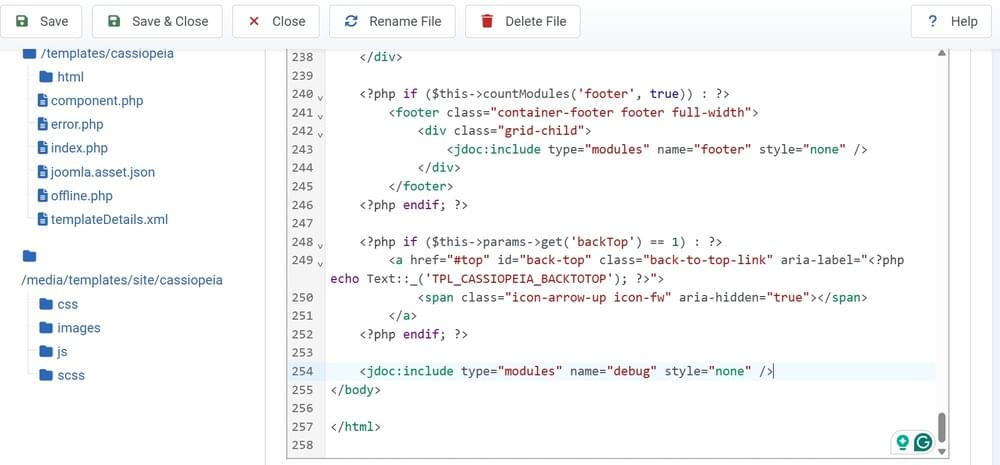Click the joomla.asset.json file icon

(x=43, y=172)
